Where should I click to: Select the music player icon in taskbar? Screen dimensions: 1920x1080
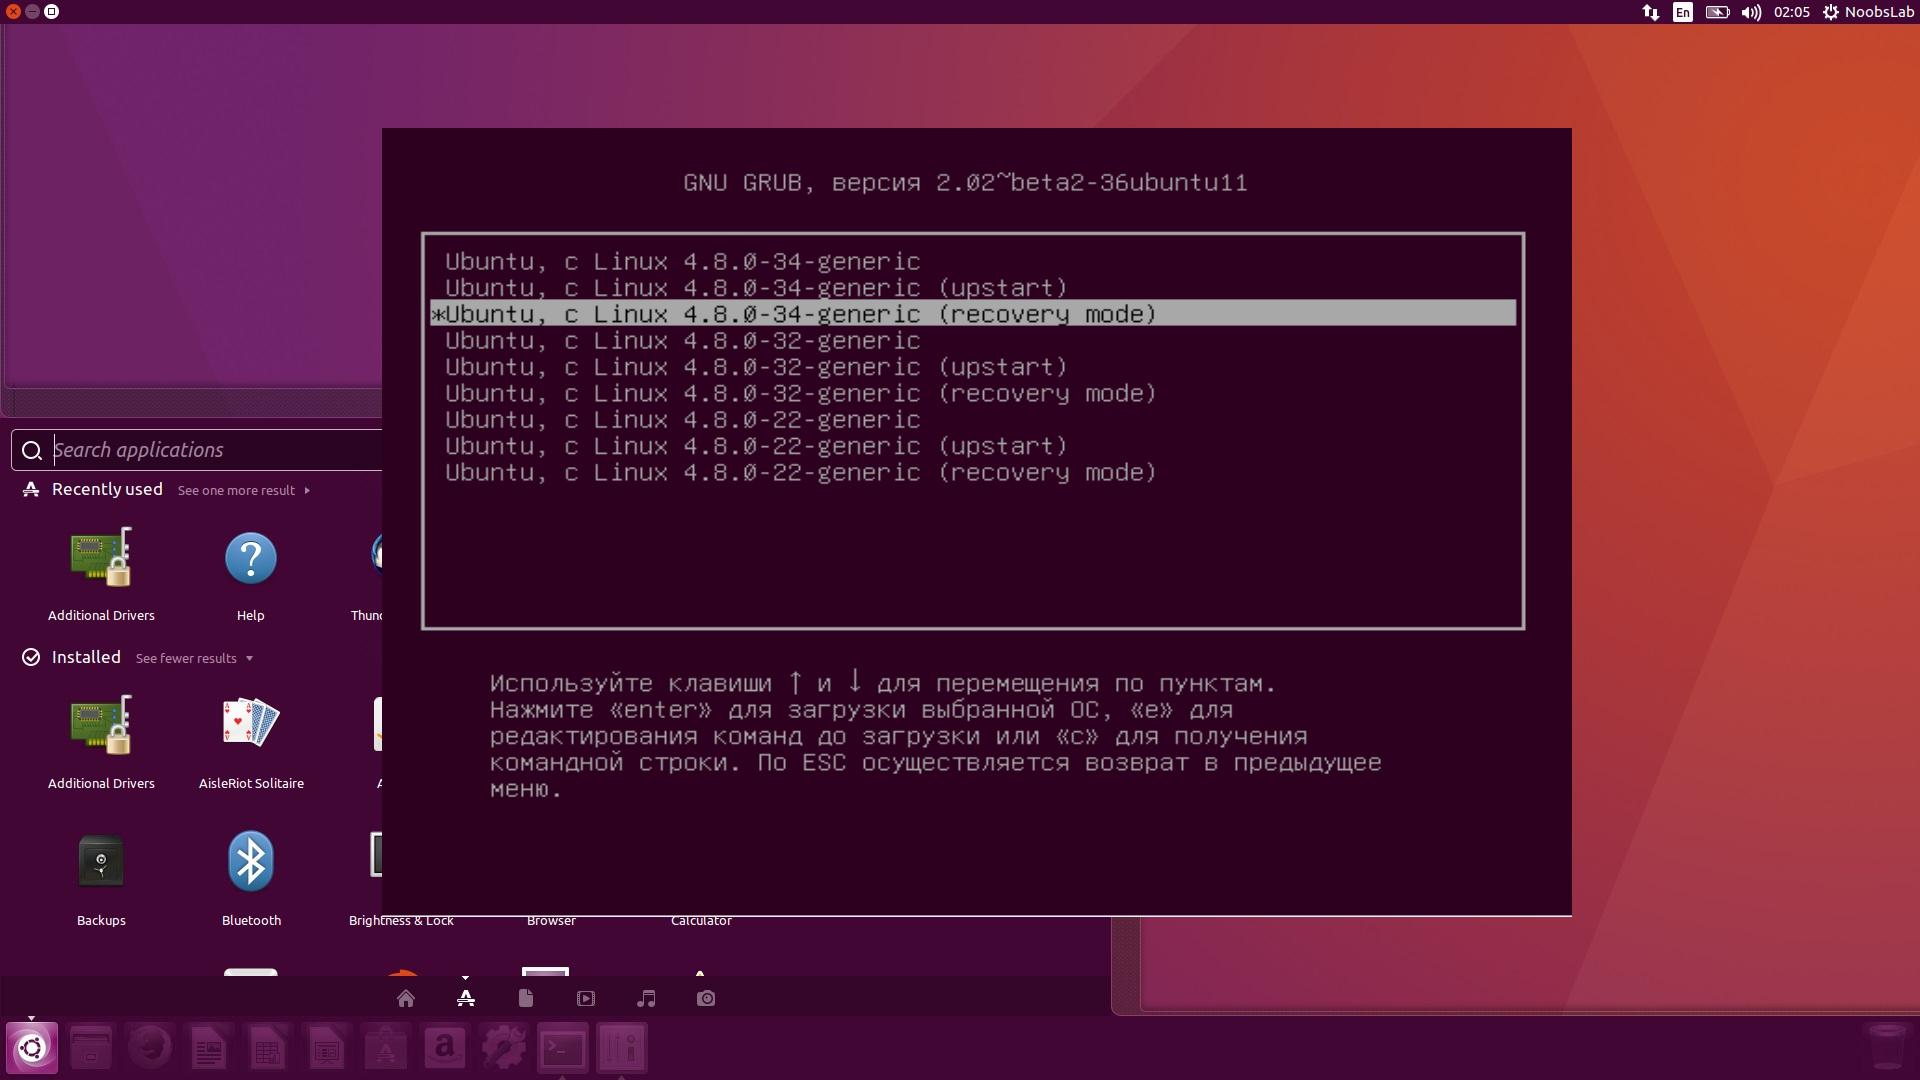click(646, 998)
